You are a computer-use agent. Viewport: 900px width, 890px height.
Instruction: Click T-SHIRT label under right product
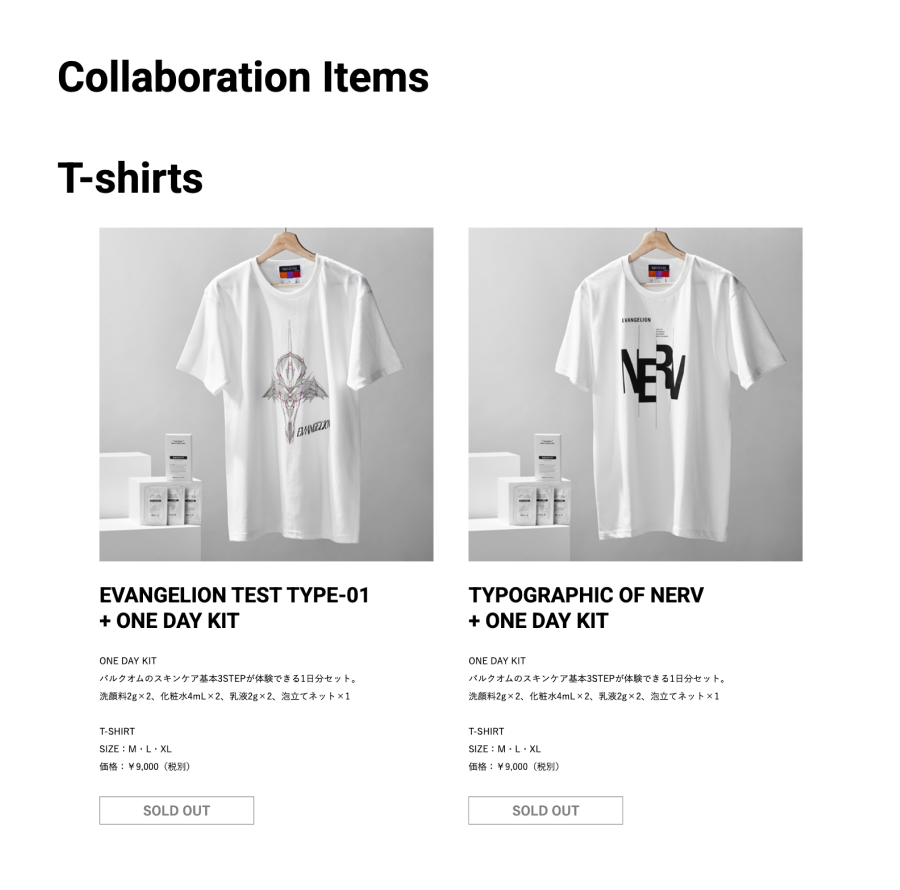point(486,732)
